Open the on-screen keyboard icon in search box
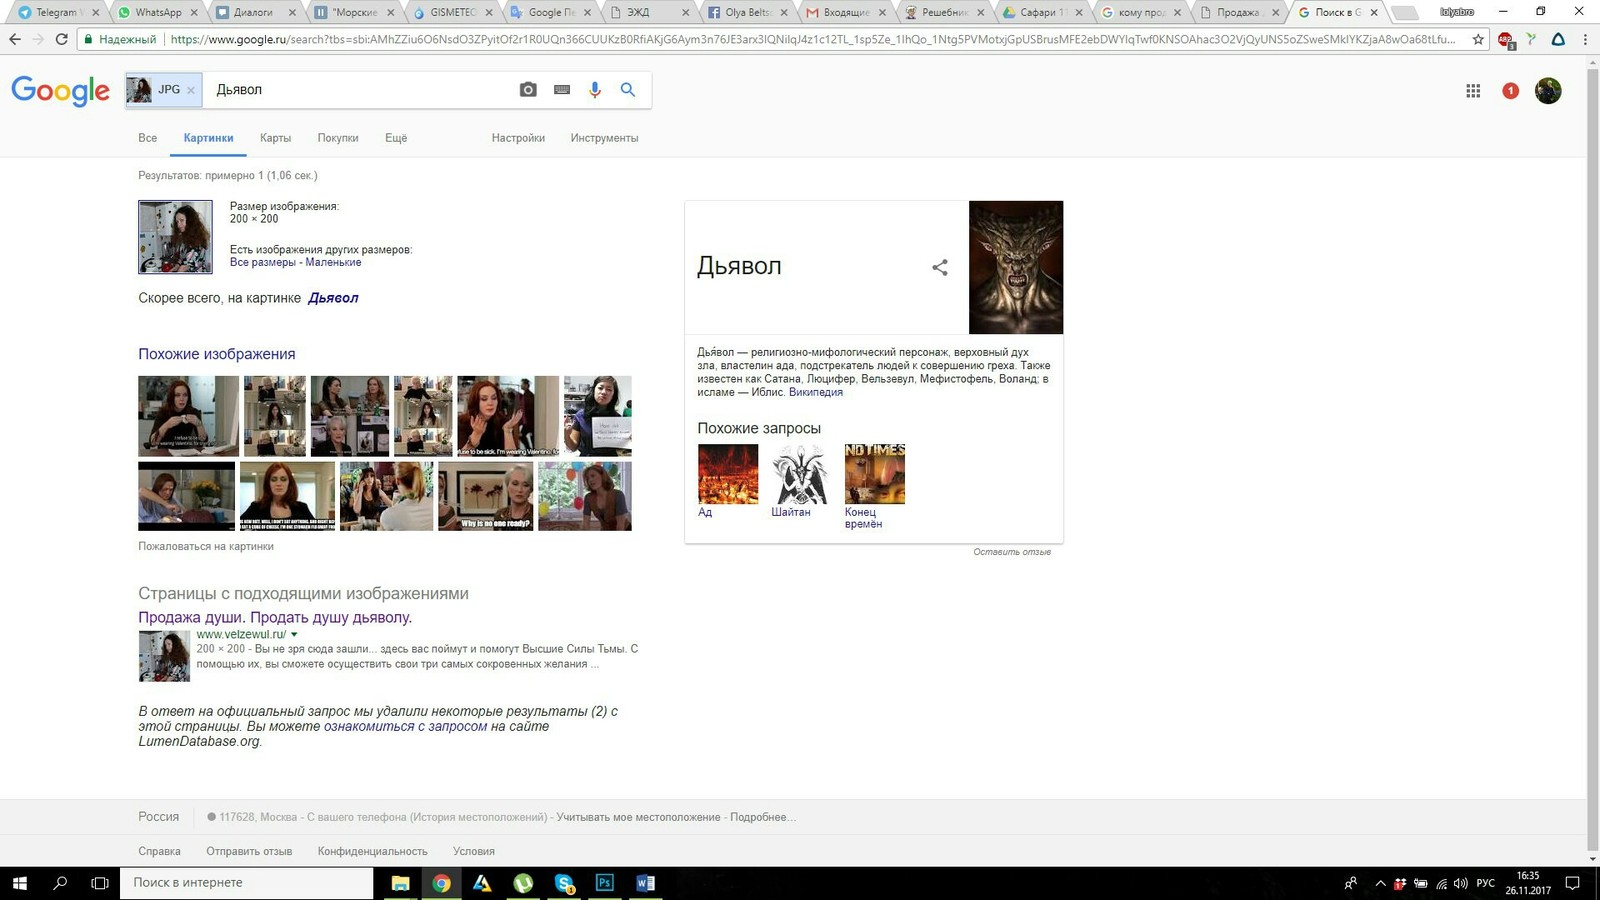The width and height of the screenshot is (1600, 900). coord(562,90)
